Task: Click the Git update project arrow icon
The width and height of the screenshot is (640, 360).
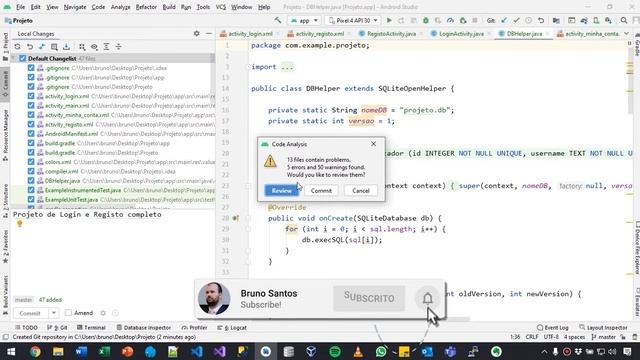Action: tap(504, 20)
